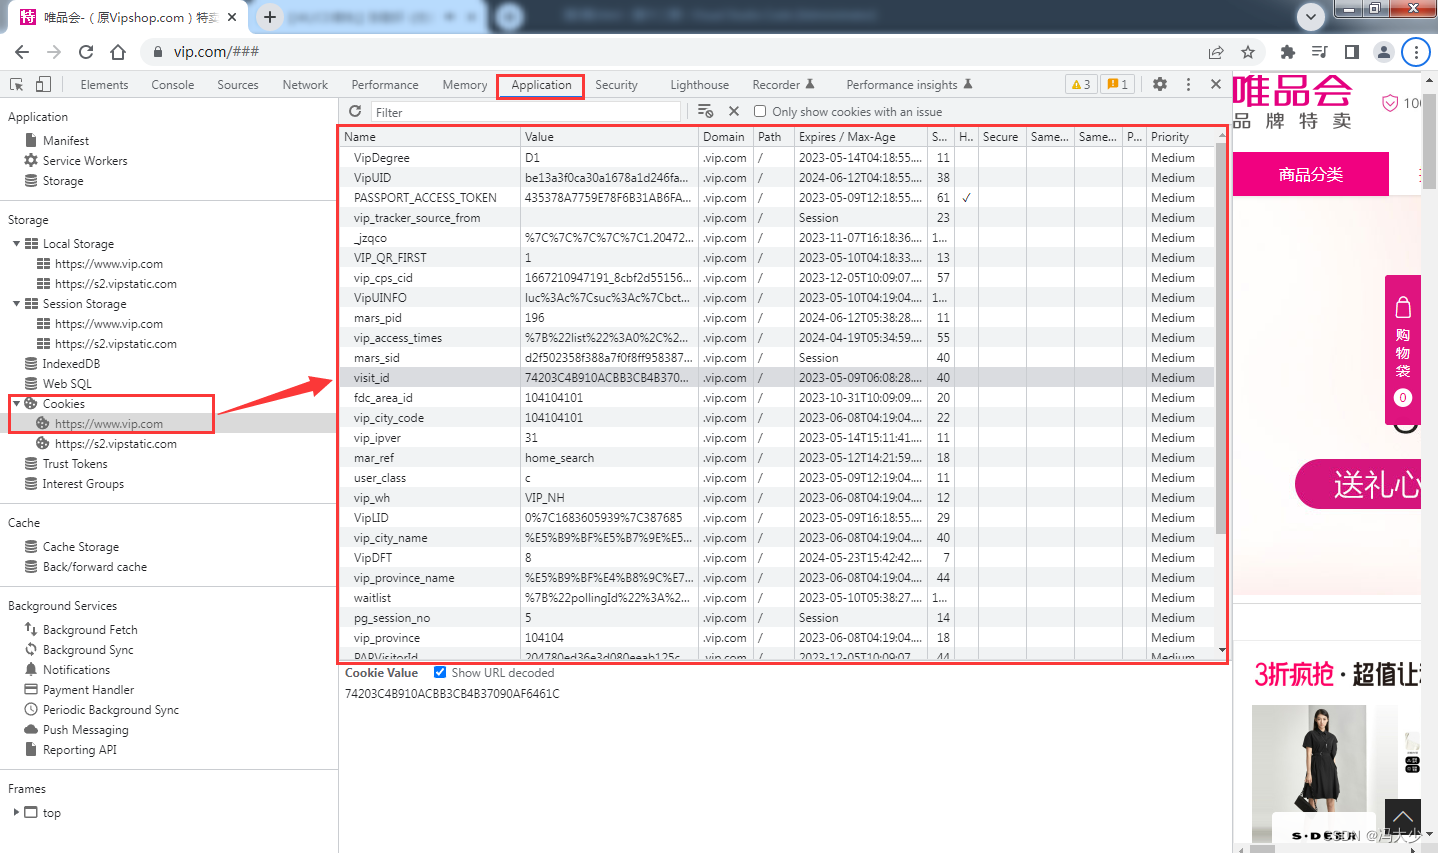Sort cookies by Name column header
This screenshot has width=1438, height=853.
[x=430, y=136]
